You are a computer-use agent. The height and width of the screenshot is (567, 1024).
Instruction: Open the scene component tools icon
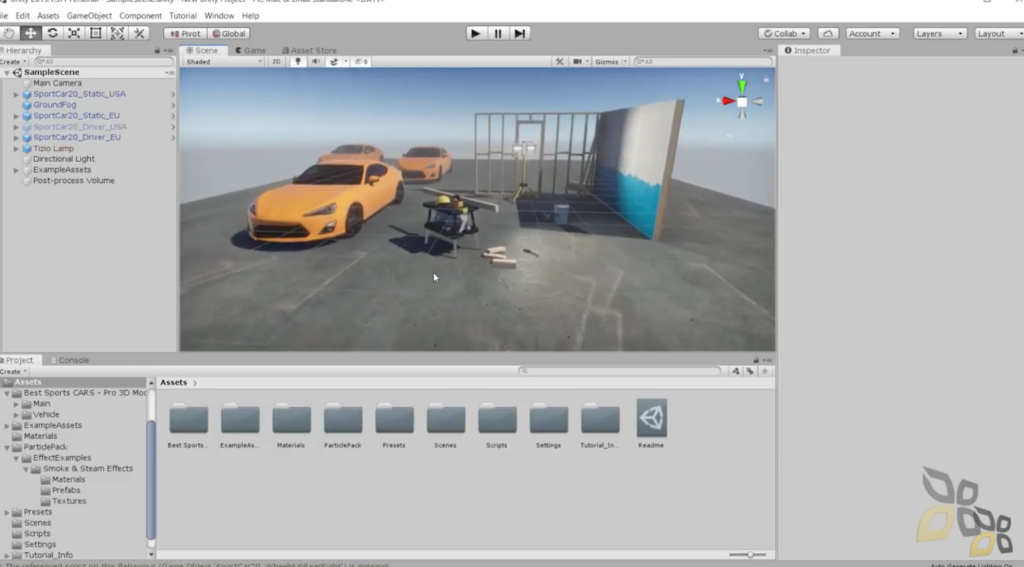(560, 61)
